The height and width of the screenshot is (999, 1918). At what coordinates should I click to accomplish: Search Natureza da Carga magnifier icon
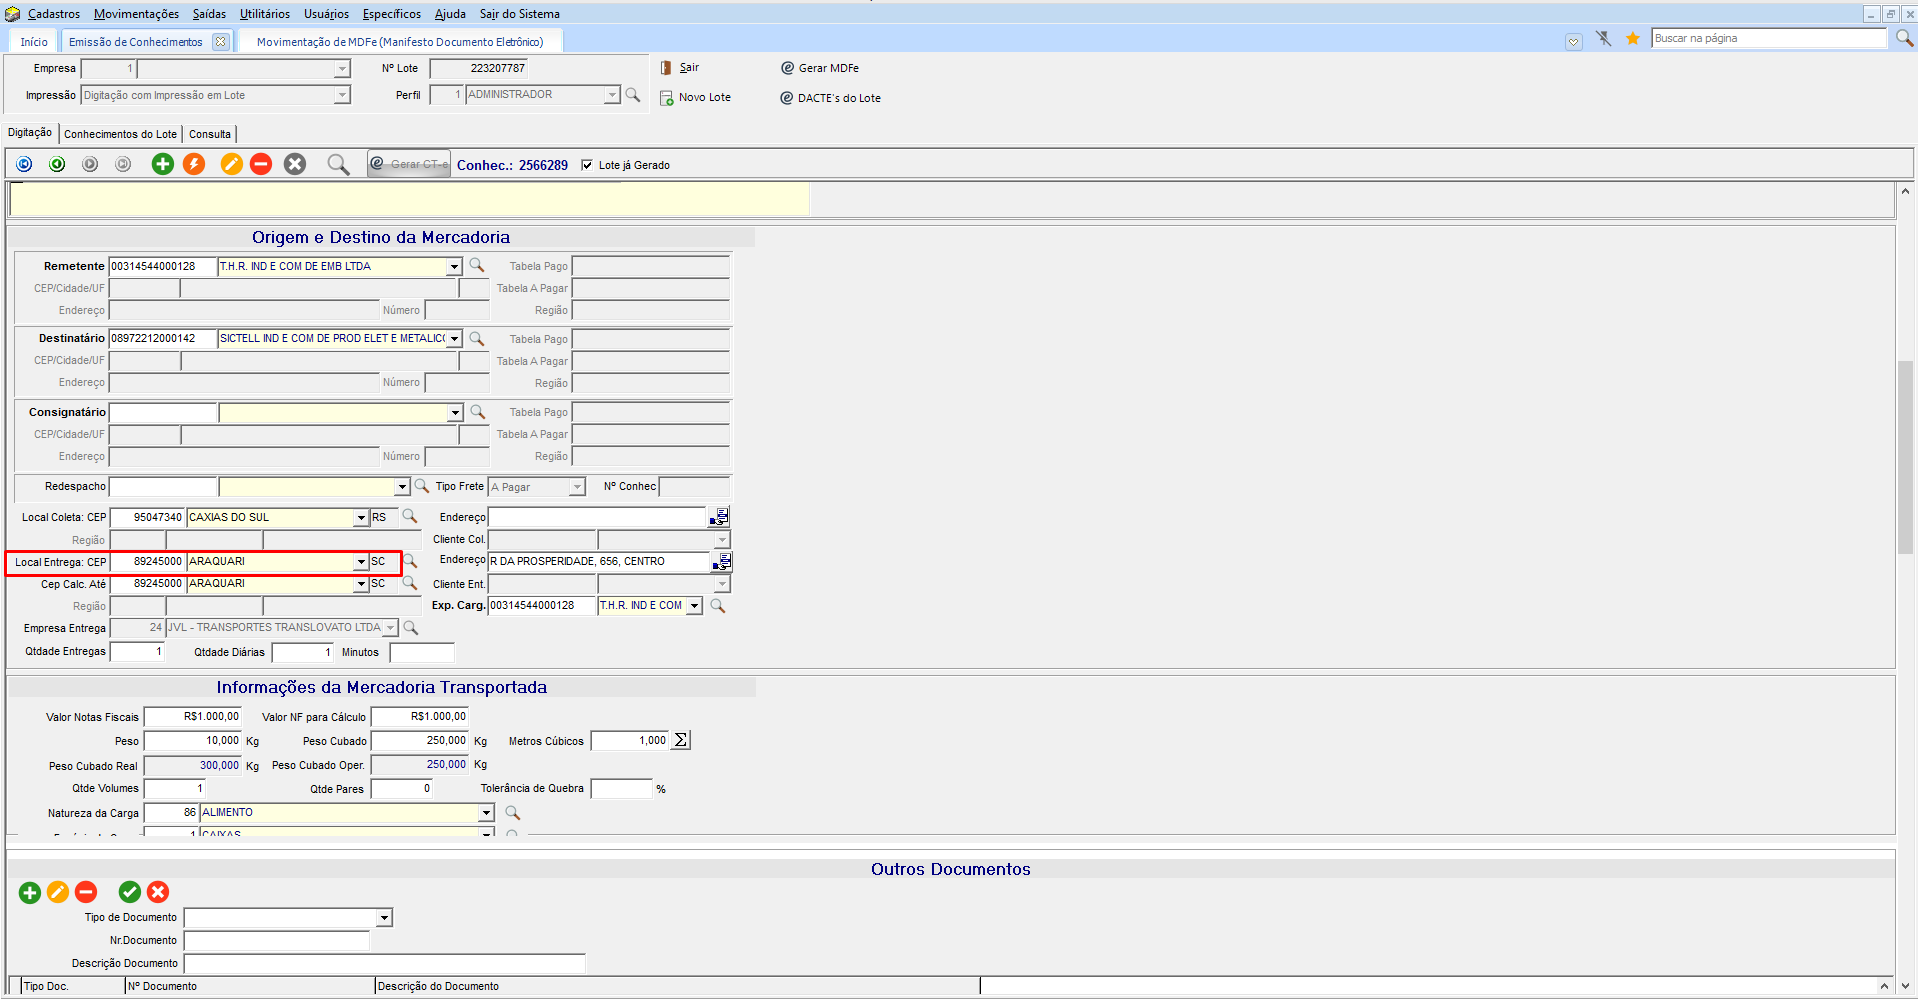pos(513,812)
